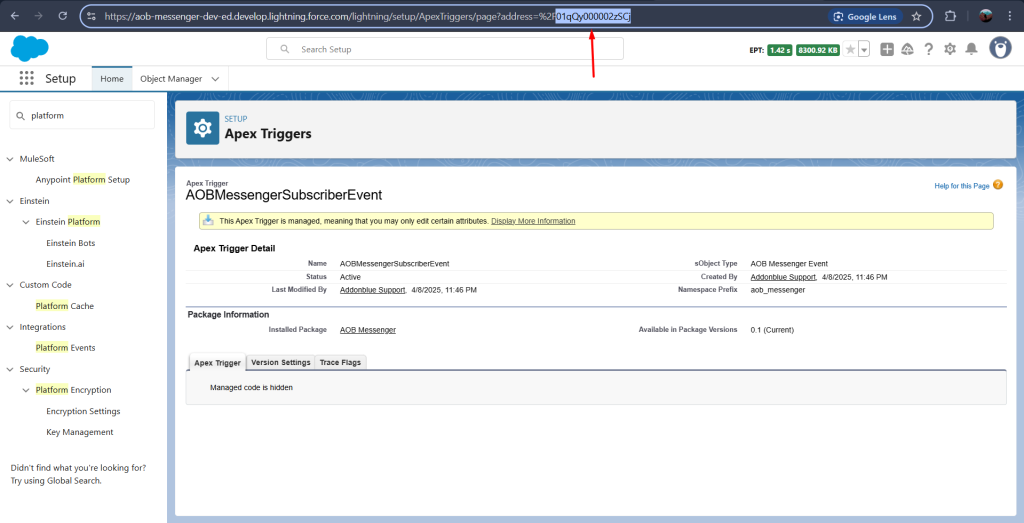This screenshot has width=1024, height=523.
Task: Collapse the Einstein Platform subsection
Action: (x=26, y=222)
